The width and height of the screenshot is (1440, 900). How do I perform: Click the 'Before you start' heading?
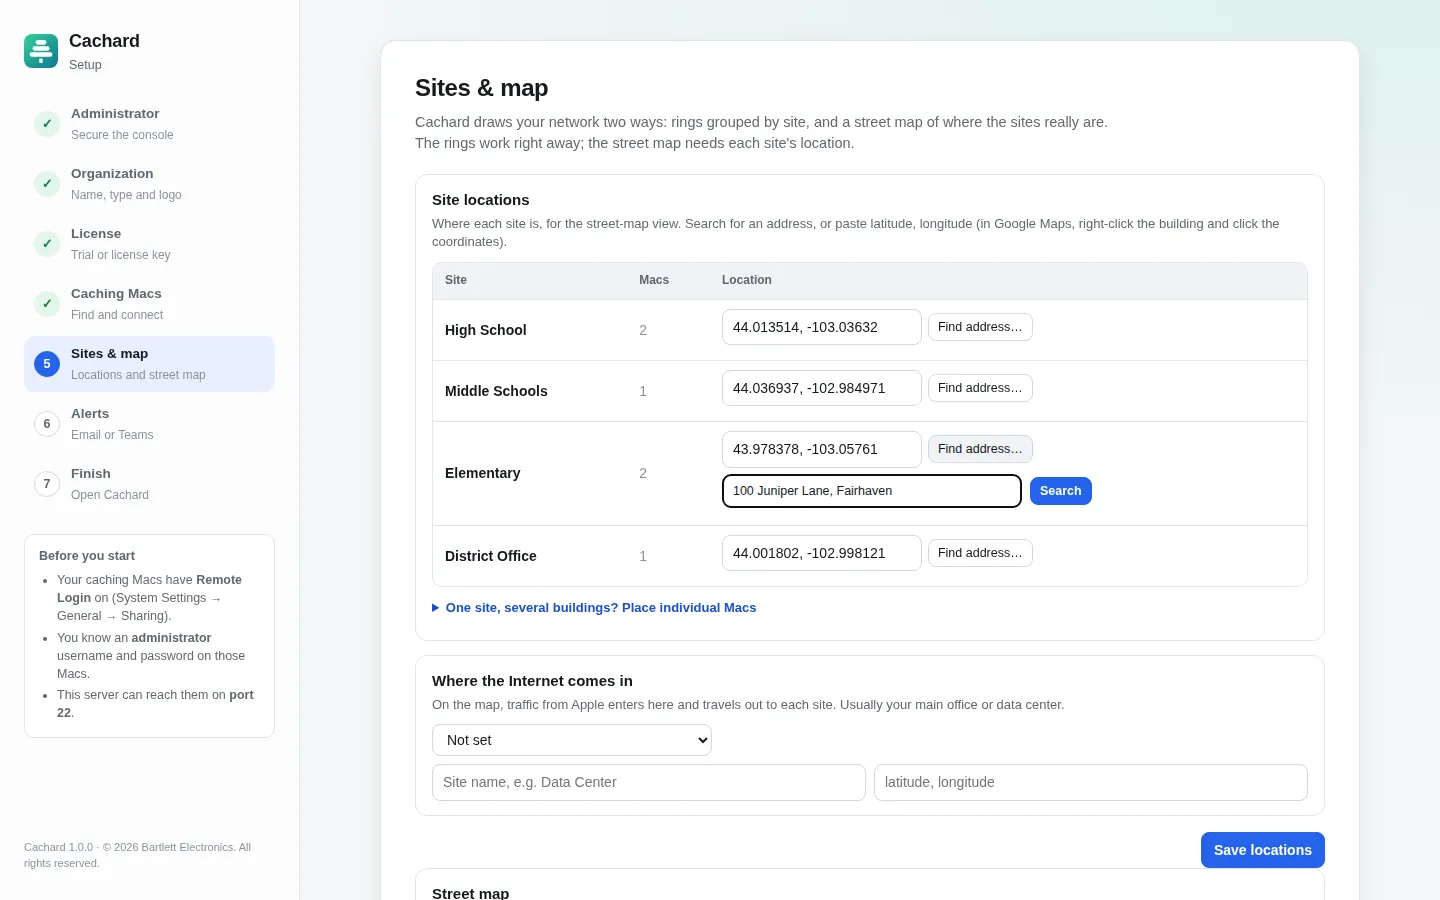click(87, 556)
